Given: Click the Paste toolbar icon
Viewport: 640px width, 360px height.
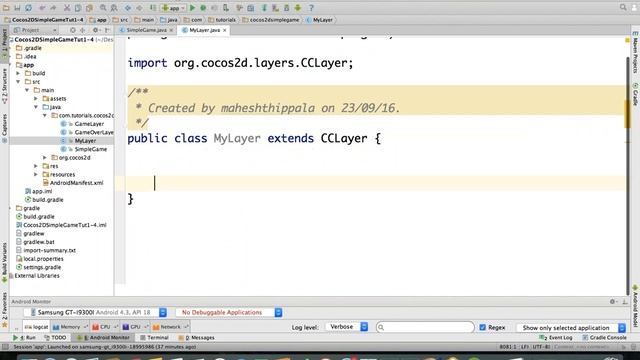Looking at the screenshot, I should coord(89,8).
